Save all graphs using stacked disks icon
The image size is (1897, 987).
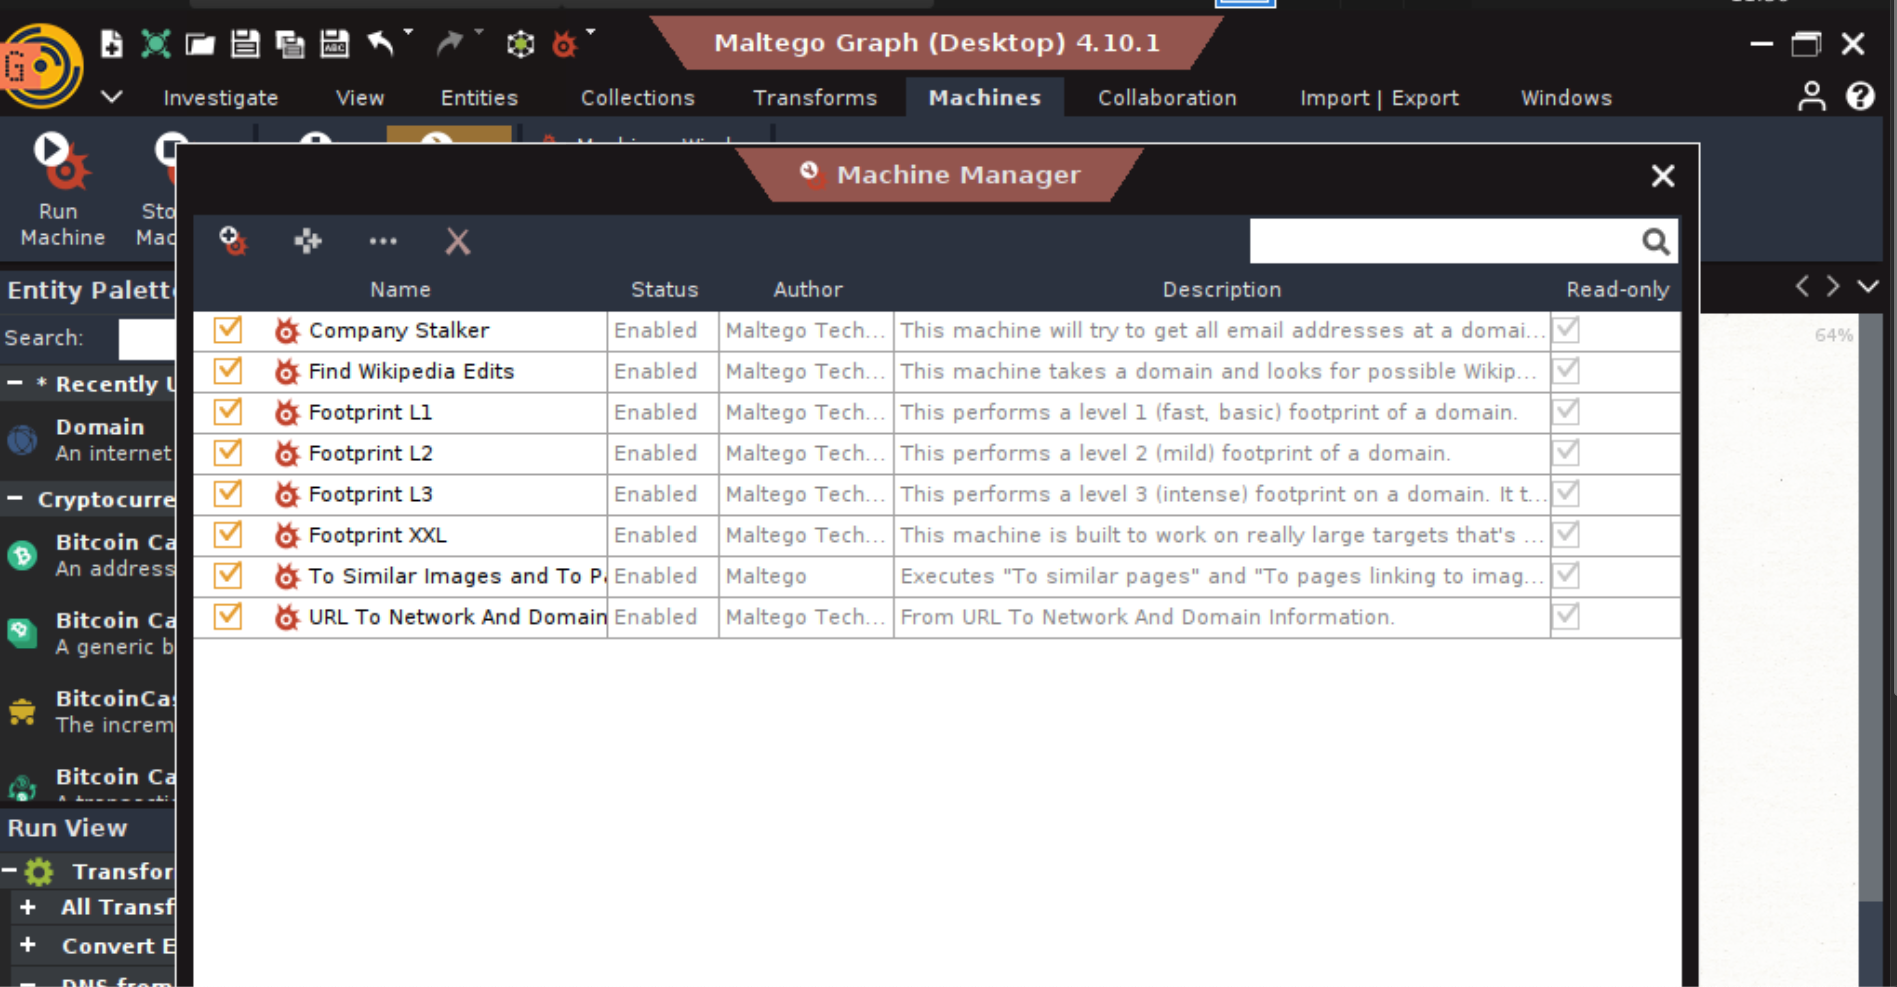pos(290,43)
